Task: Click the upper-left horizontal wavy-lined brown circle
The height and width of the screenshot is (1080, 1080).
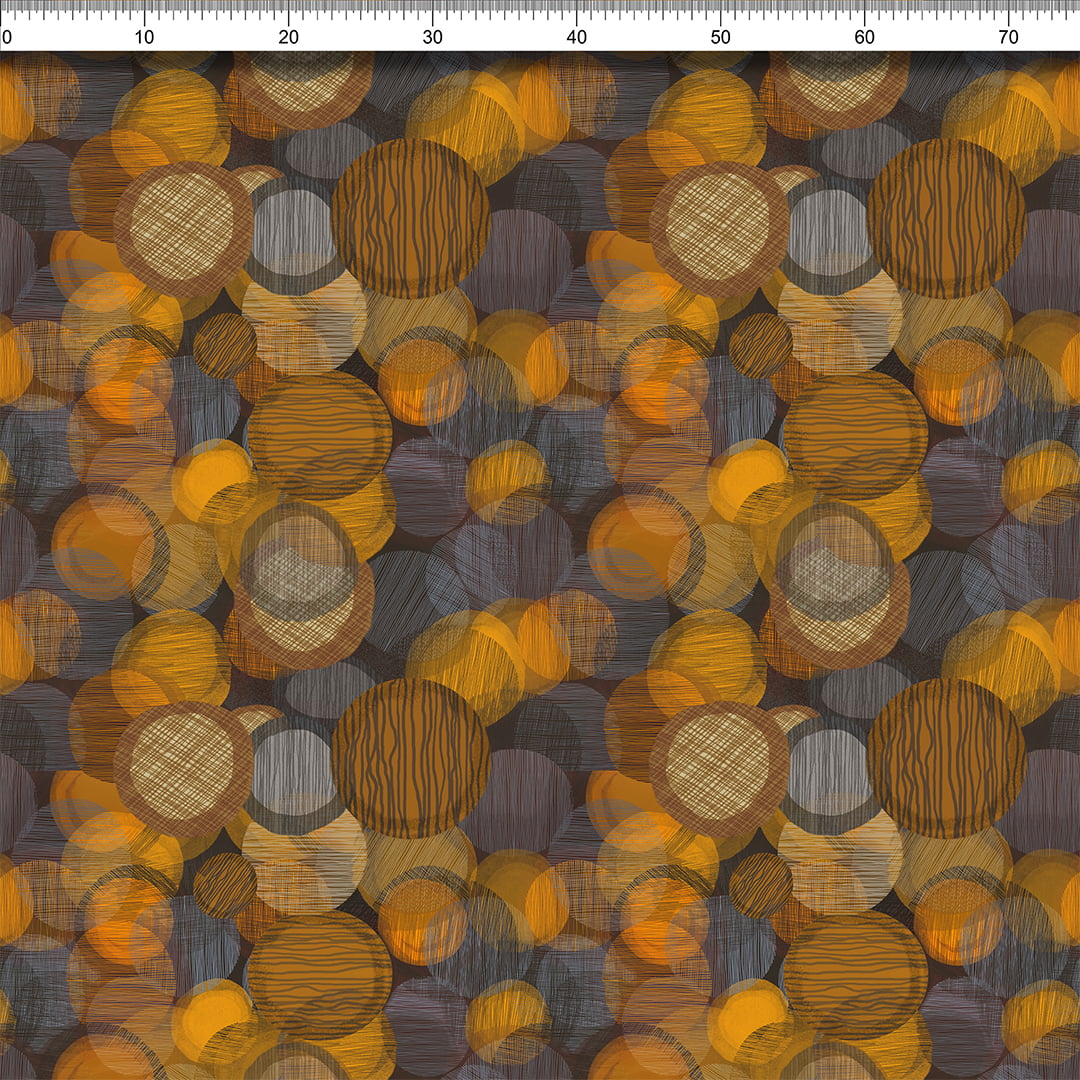Action: click(x=319, y=436)
